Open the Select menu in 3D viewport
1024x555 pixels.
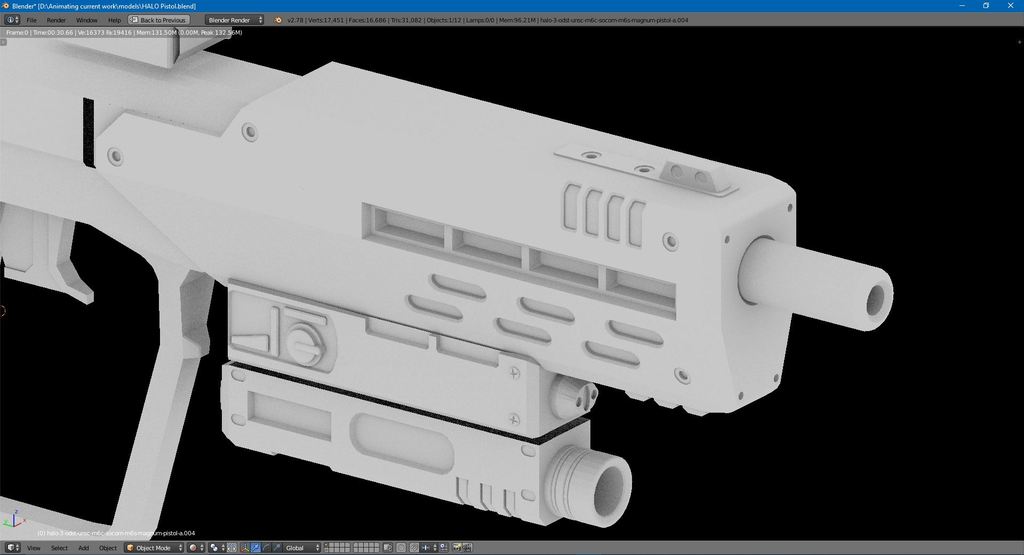(x=59, y=548)
